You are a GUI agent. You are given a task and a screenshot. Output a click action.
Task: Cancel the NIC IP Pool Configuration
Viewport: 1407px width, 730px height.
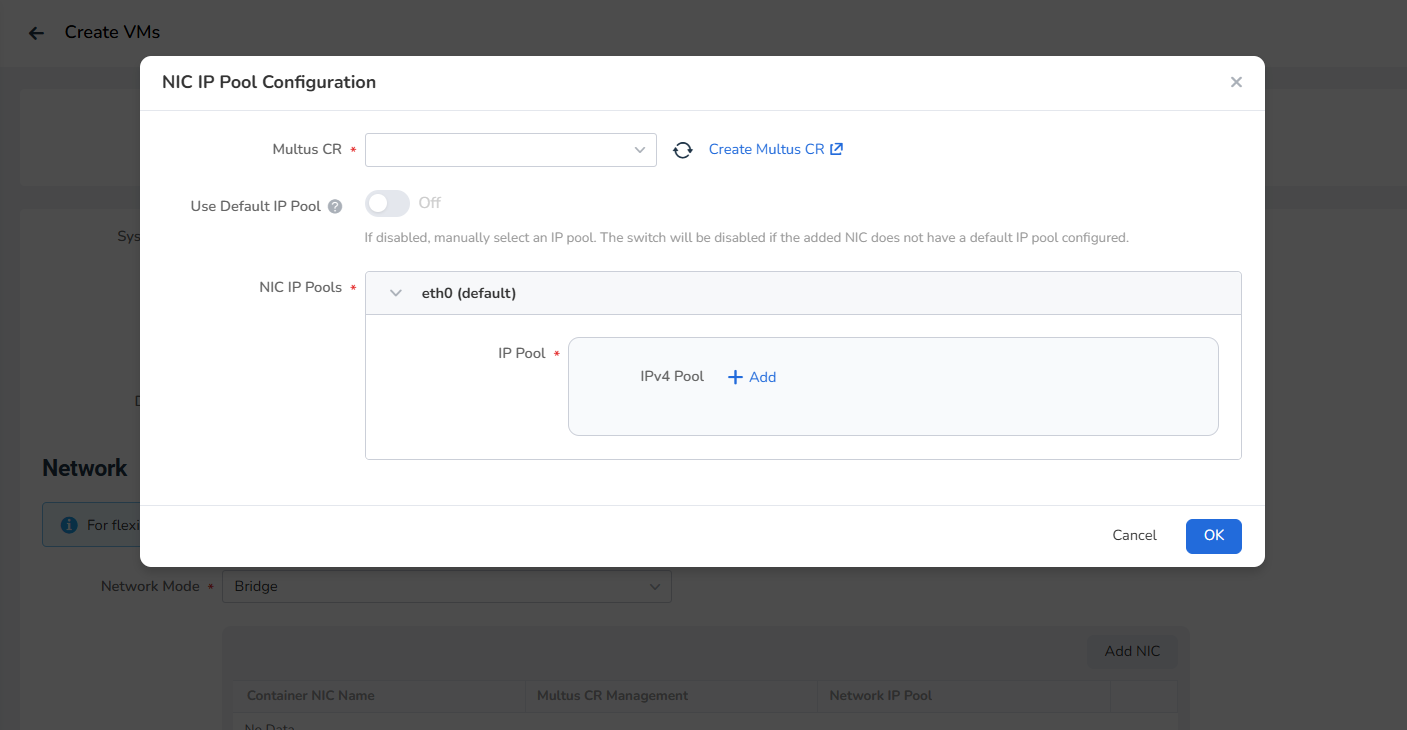point(1134,535)
